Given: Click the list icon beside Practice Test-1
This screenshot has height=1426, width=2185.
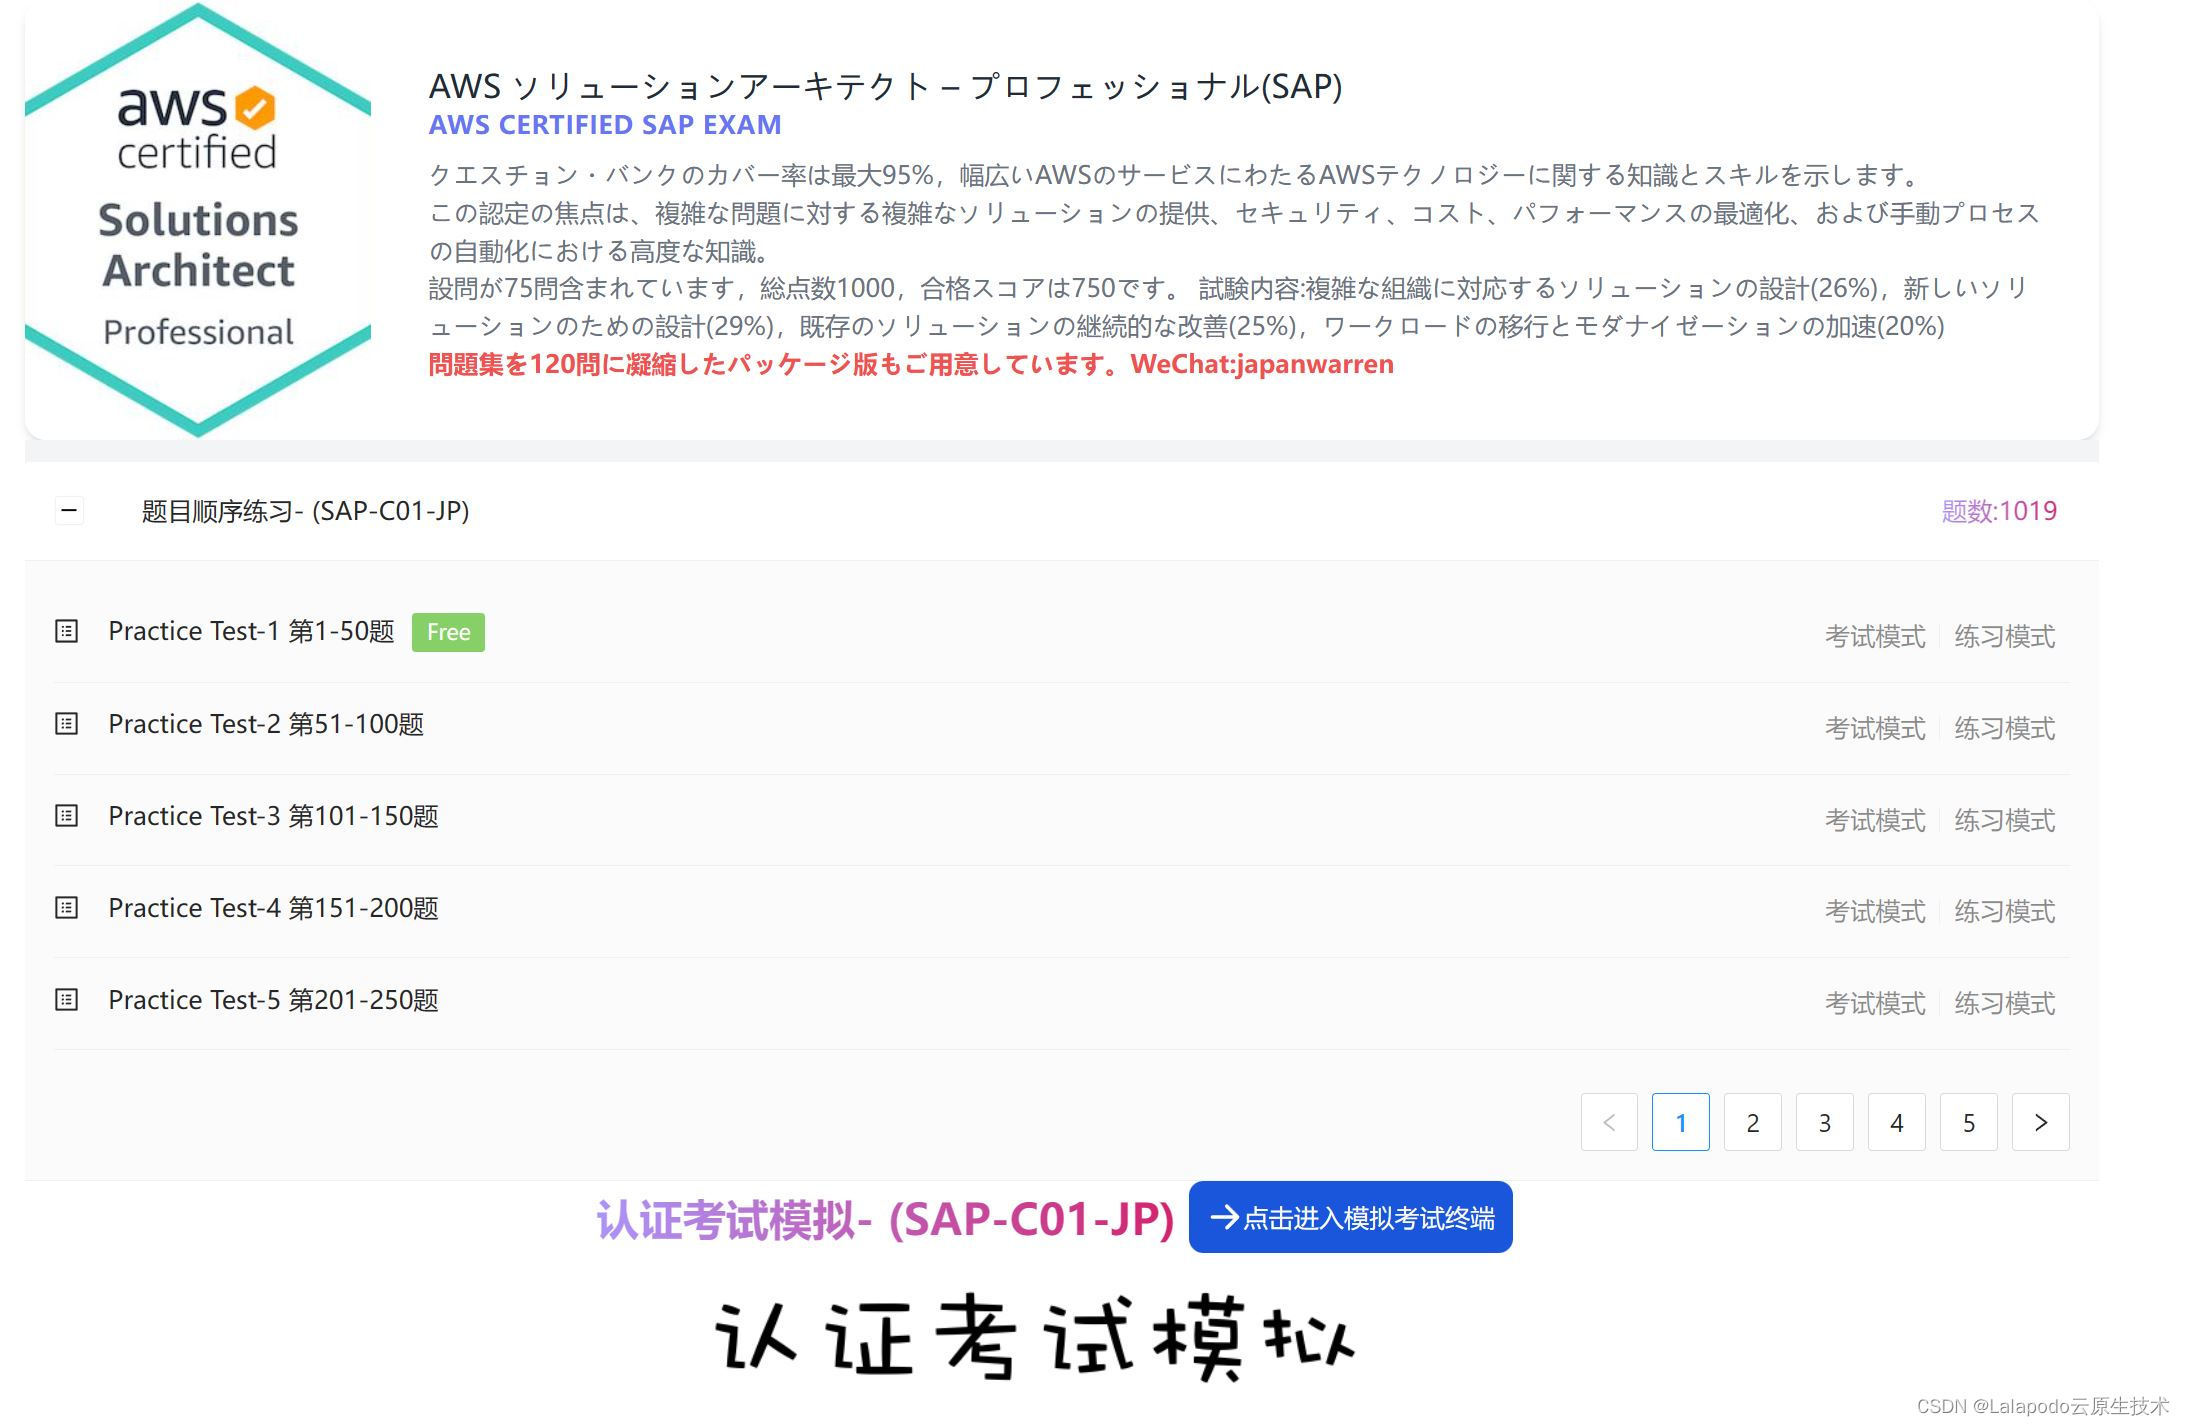Looking at the screenshot, I should [x=66, y=631].
